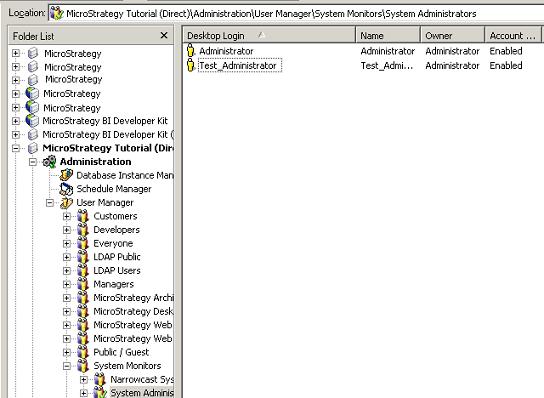Select the Managers tree item
The height and width of the screenshot is (398, 544).
[113, 284]
